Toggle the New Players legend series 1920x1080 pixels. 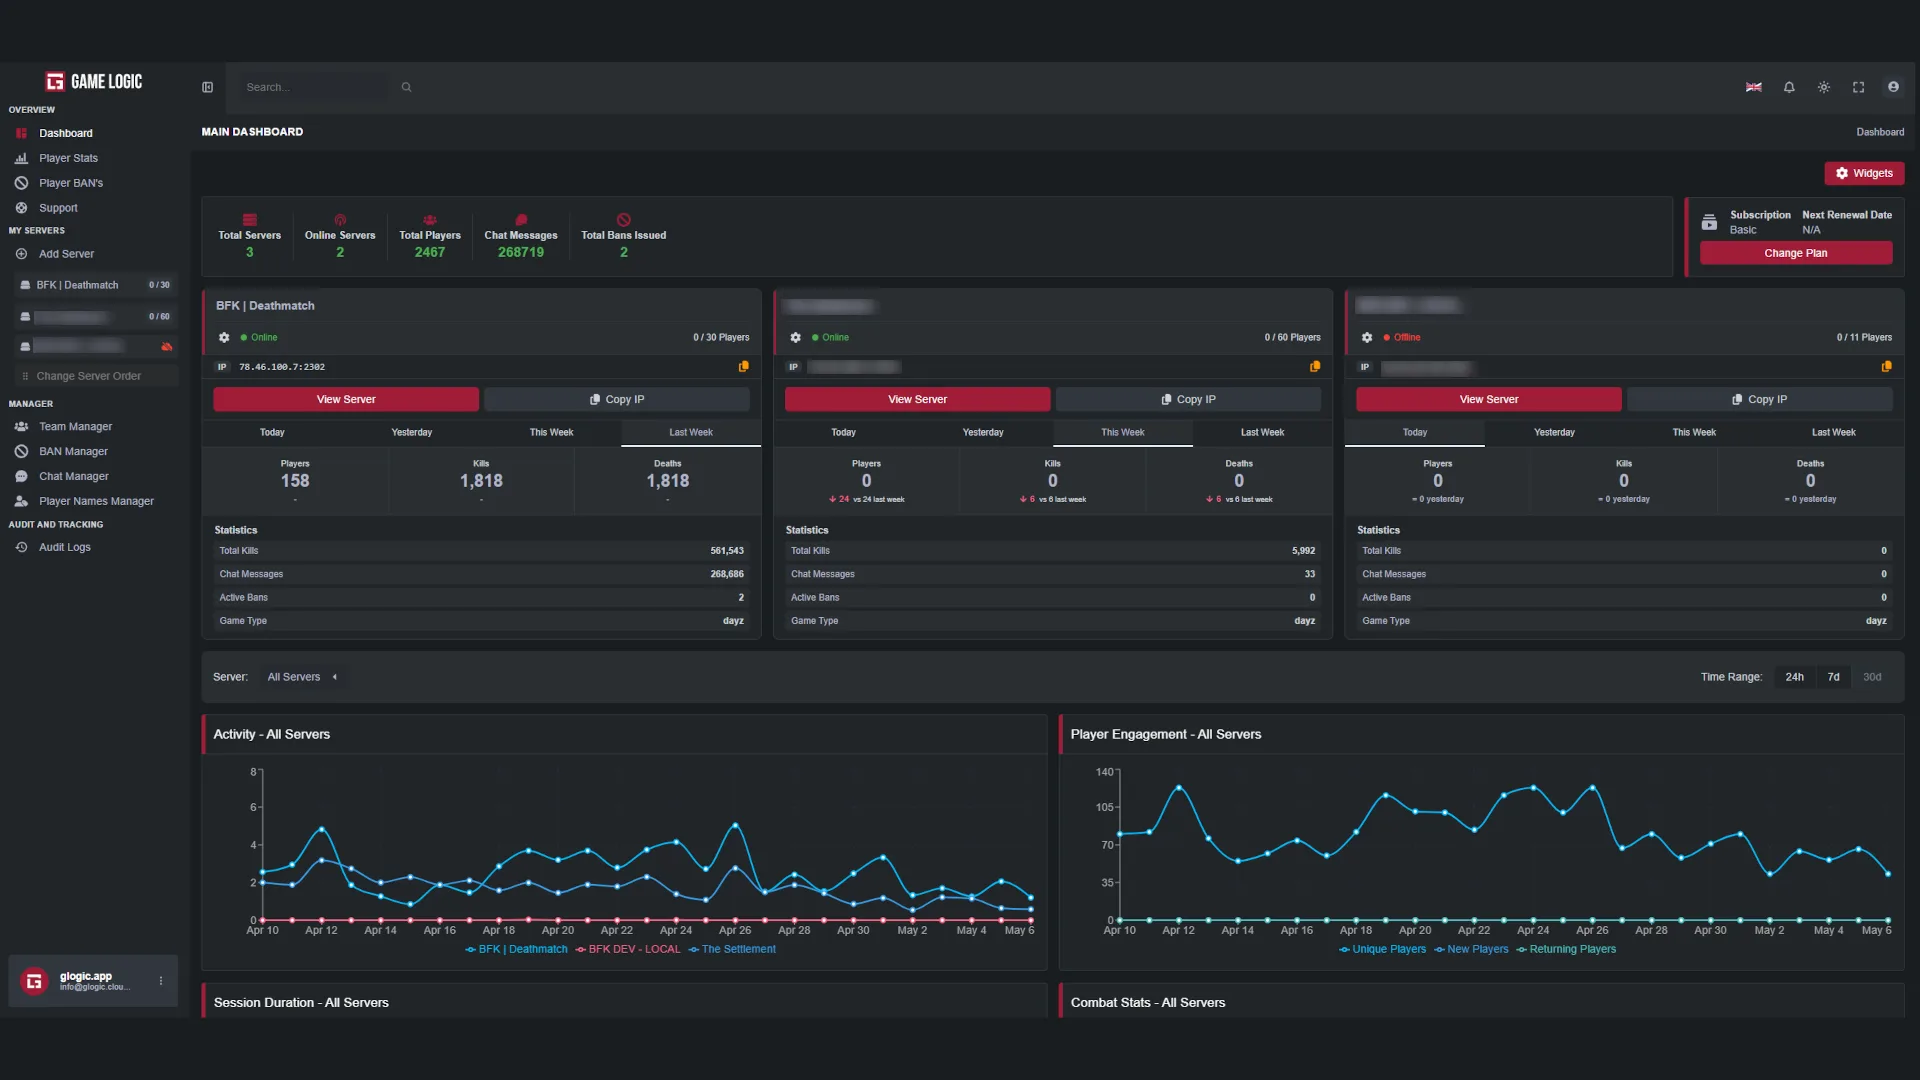(1471, 950)
